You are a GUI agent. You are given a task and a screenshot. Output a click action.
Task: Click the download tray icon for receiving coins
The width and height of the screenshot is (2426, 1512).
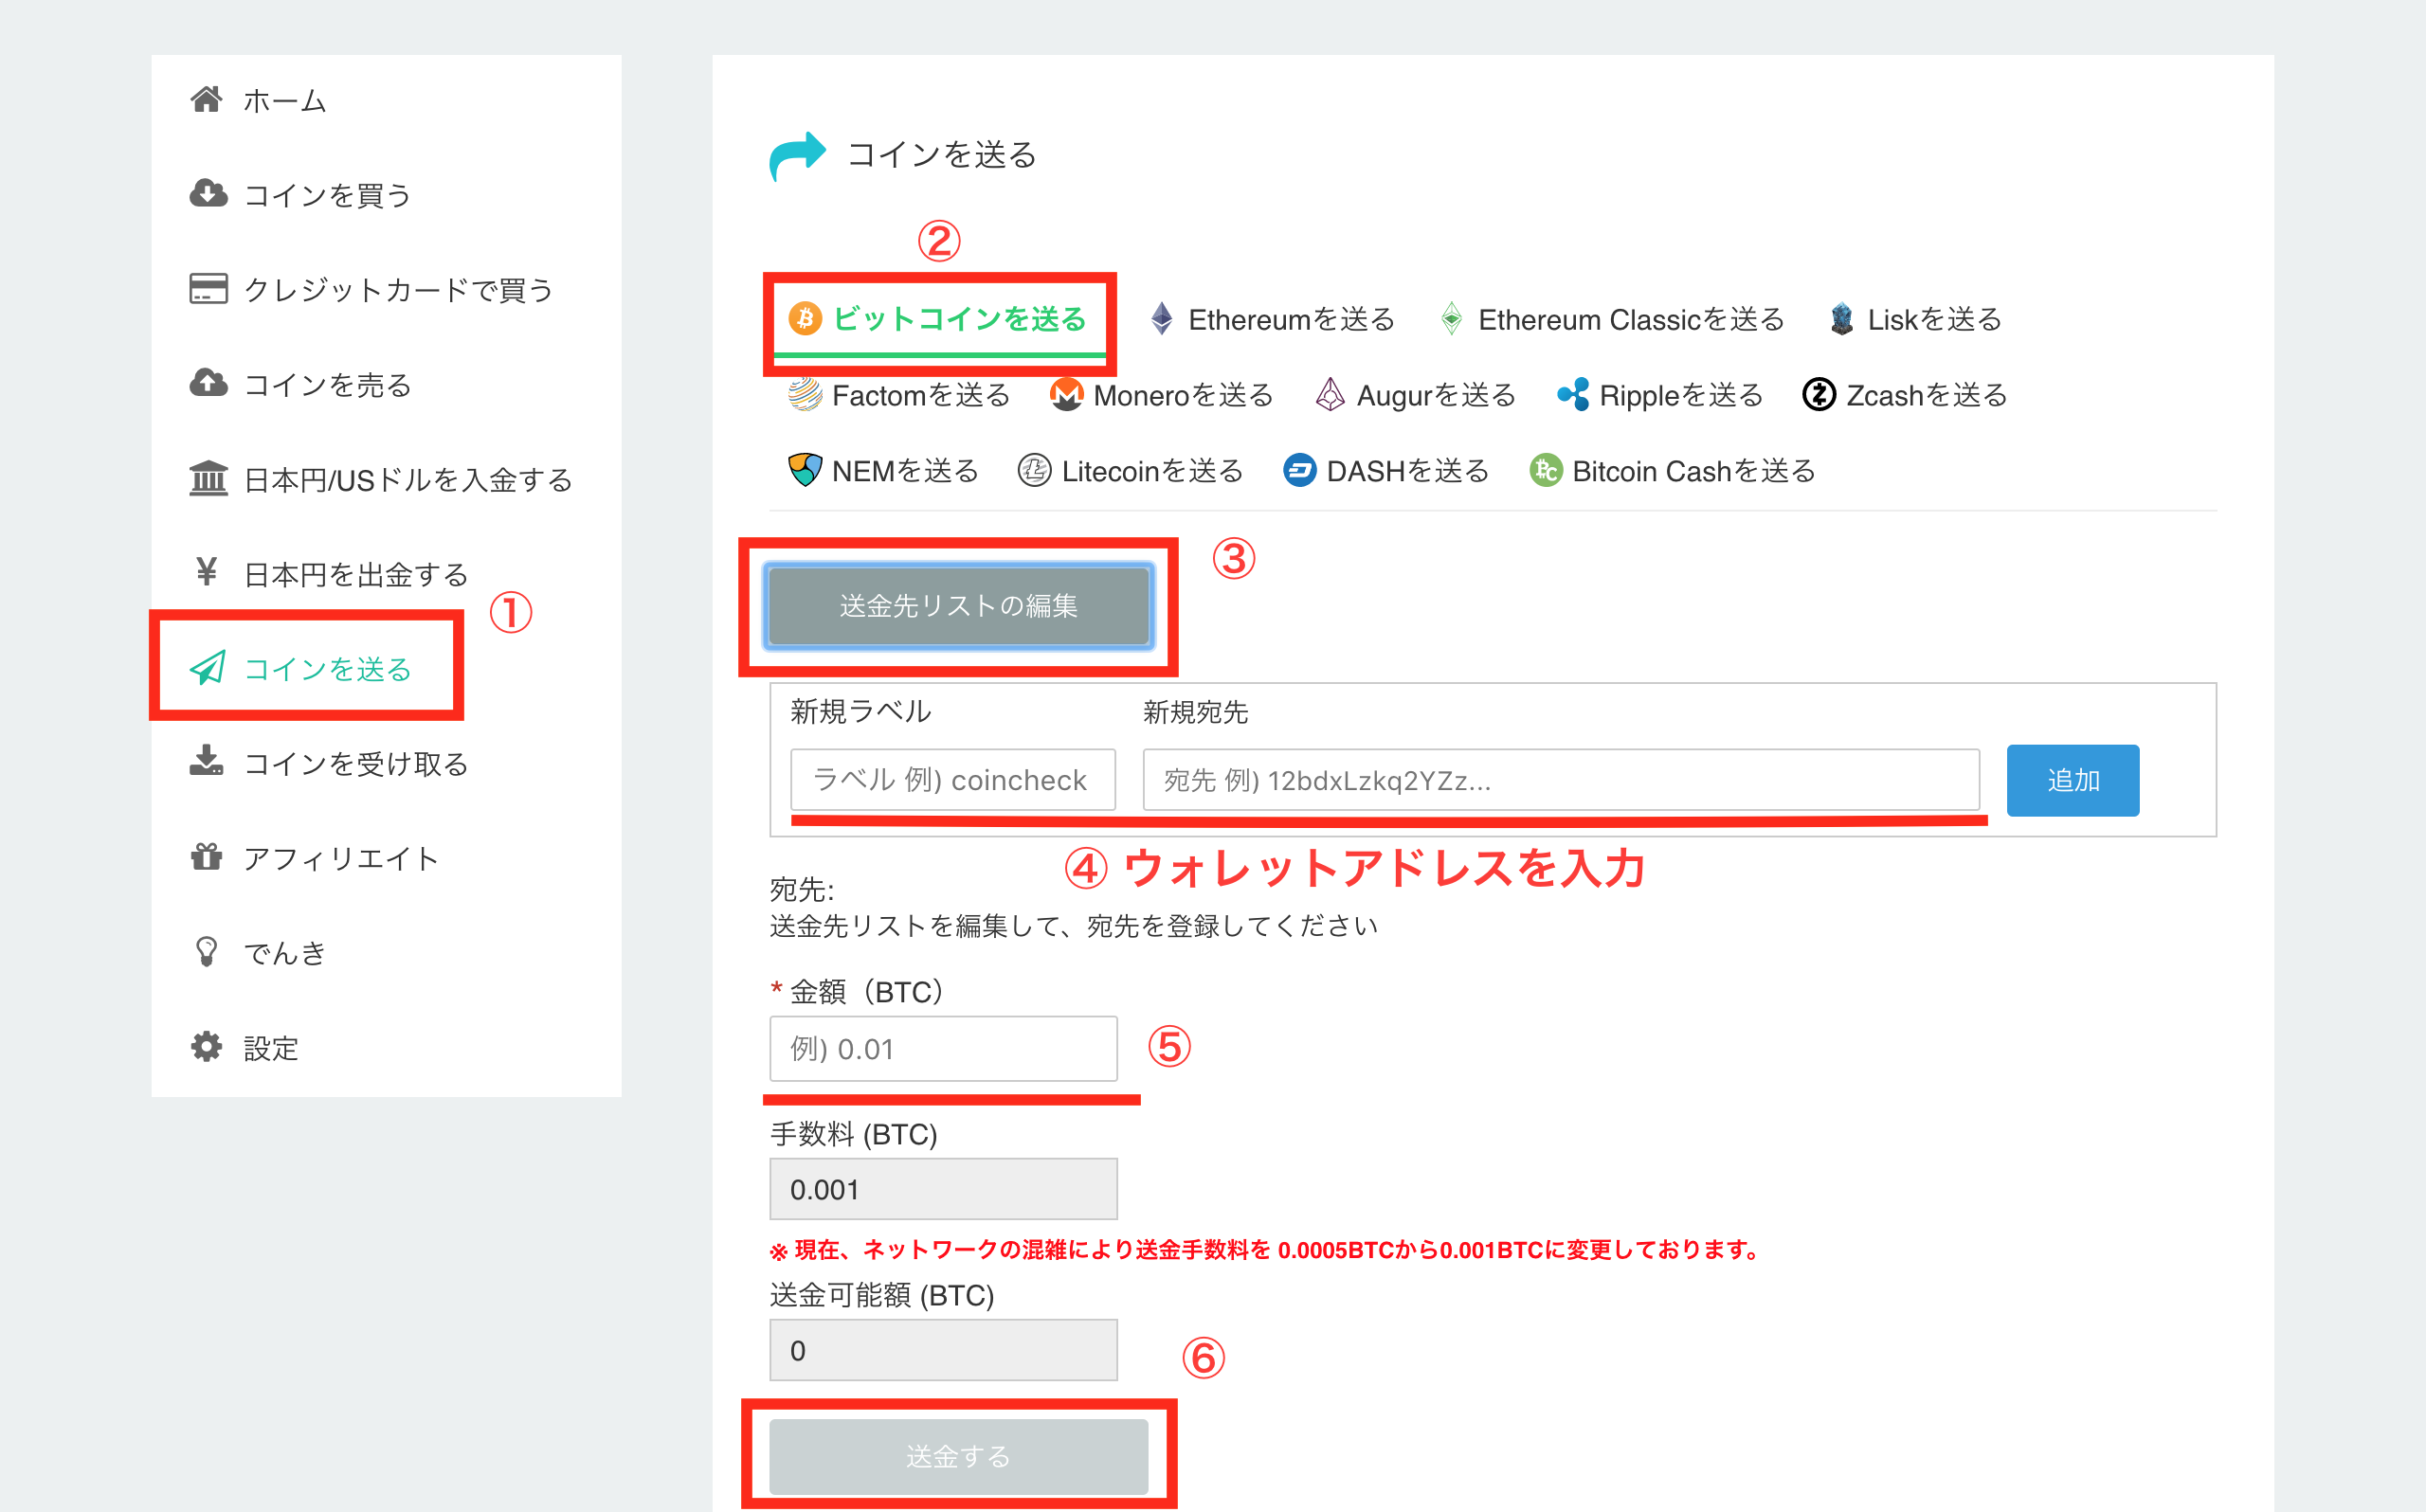coord(207,760)
